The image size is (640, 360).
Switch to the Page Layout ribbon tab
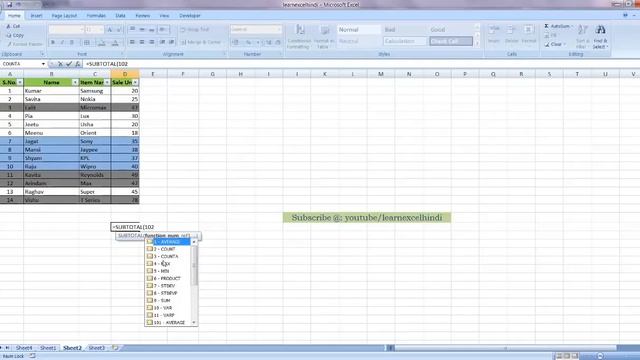click(64, 16)
